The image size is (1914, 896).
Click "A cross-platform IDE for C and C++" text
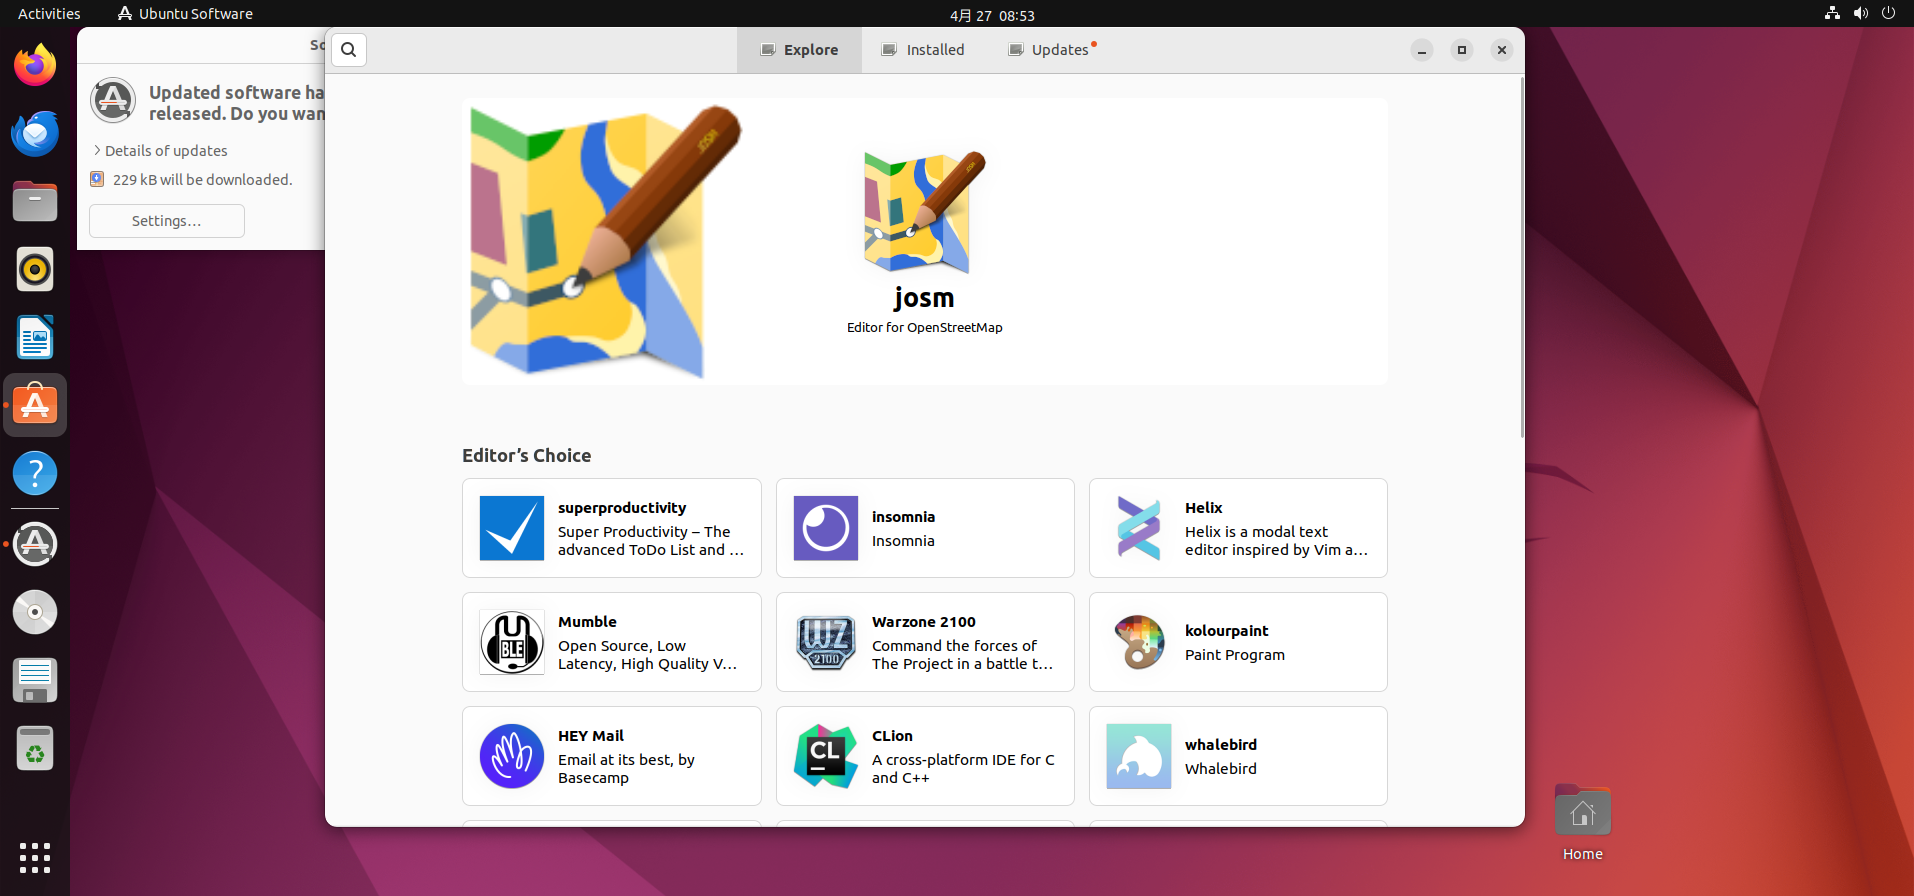(963, 769)
